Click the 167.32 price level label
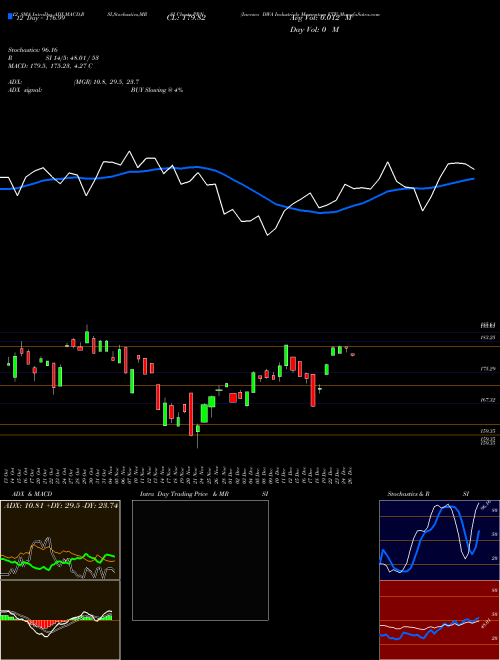Viewport: 500px width, 660px height. [488, 400]
